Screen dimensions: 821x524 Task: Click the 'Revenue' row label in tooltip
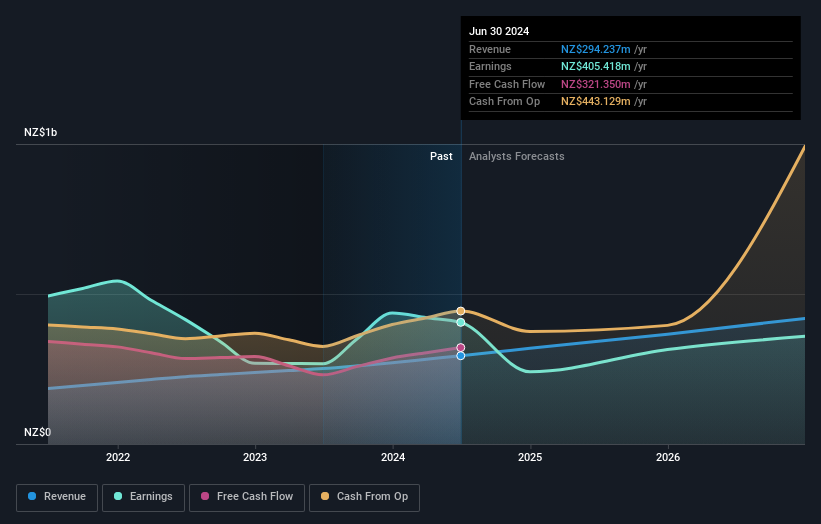[490, 49]
